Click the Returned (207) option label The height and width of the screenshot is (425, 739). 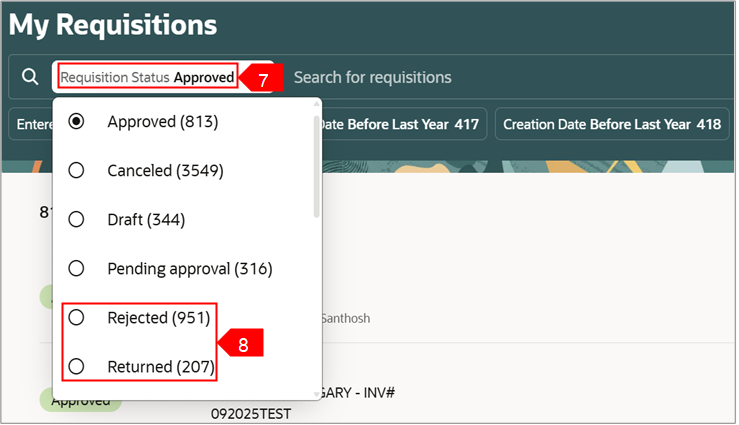pos(161,367)
